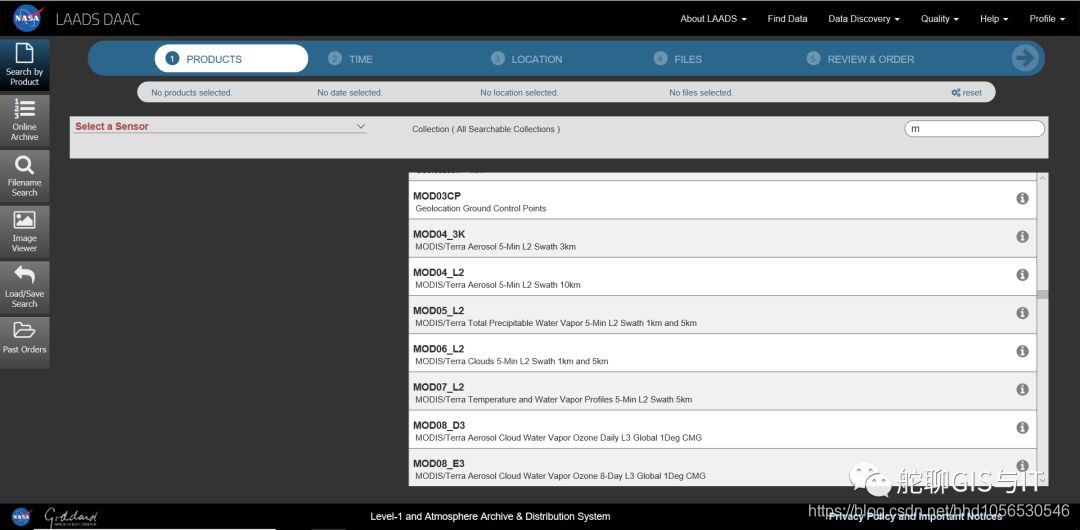Click 'No location selected.' status text
Image resolution: width=1080 pixels, height=530 pixels.
(519, 92)
